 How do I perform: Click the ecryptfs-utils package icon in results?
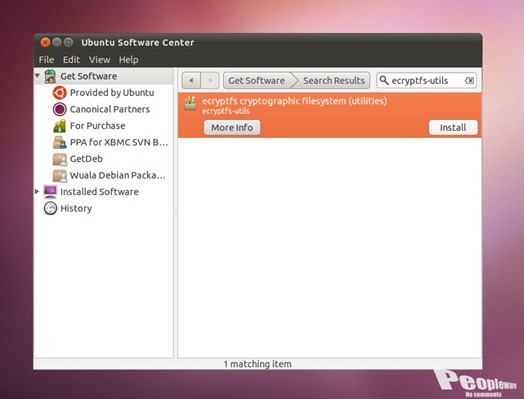click(x=190, y=103)
